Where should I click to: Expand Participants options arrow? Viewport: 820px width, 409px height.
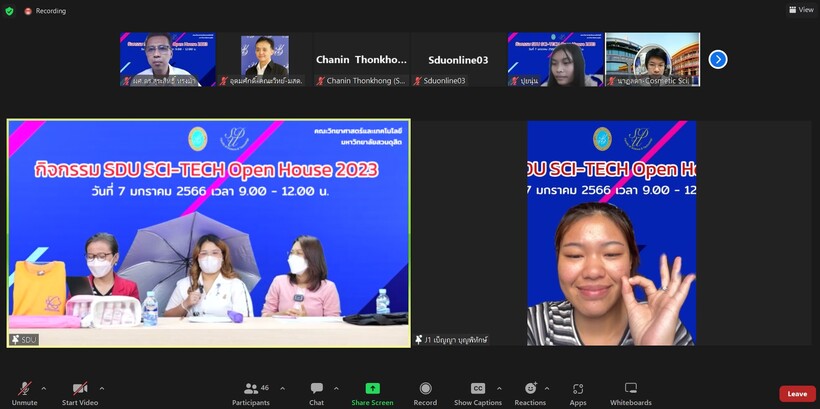(x=282, y=389)
